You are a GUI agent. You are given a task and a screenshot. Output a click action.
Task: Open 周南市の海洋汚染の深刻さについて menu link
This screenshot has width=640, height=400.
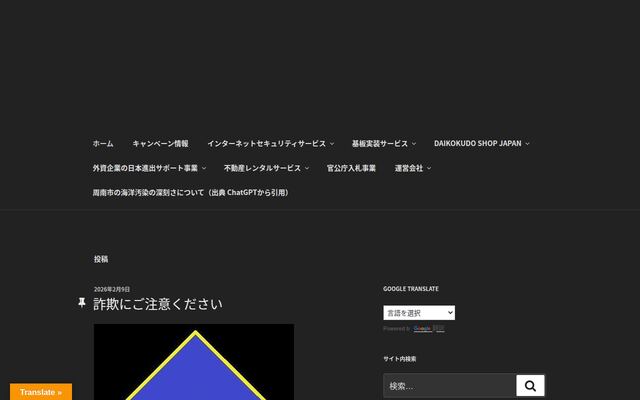point(191,193)
